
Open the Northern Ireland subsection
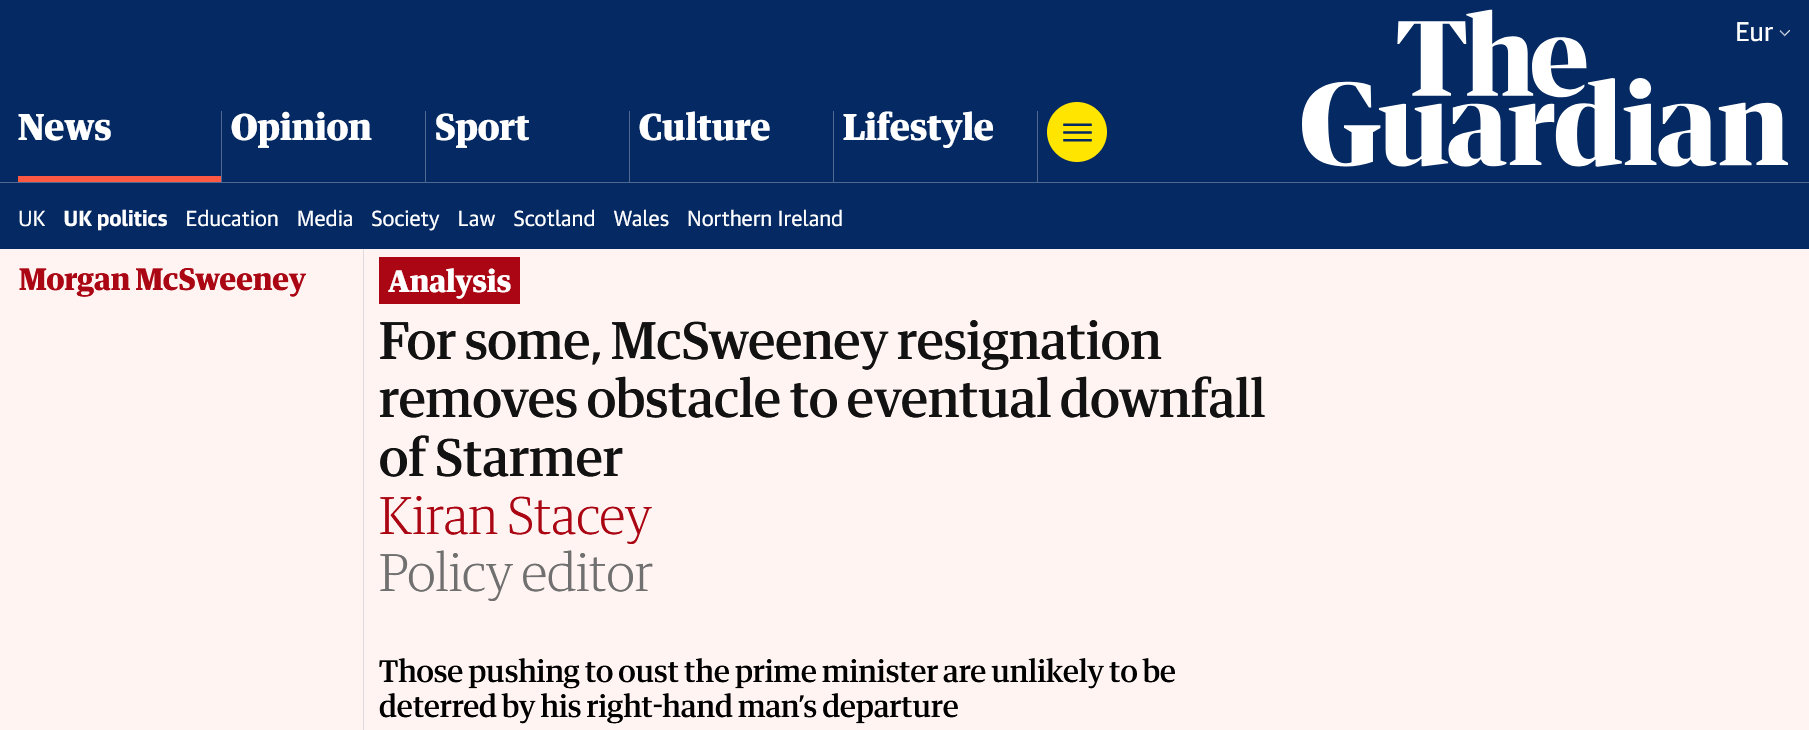pyautogui.click(x=765, y=219)
